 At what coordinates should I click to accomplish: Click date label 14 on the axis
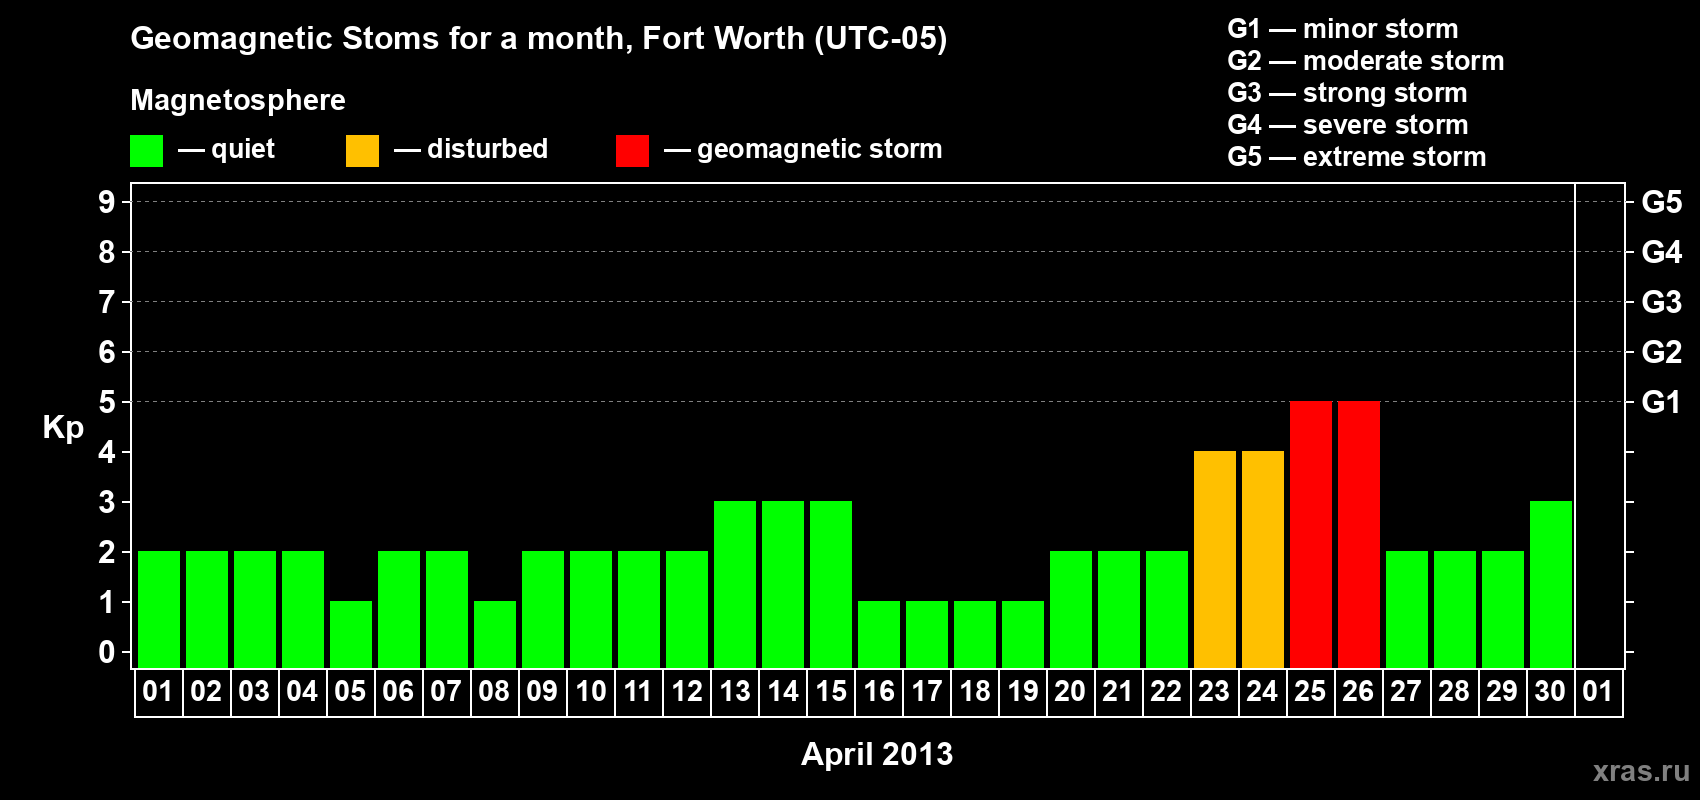(x=783, y=692)
